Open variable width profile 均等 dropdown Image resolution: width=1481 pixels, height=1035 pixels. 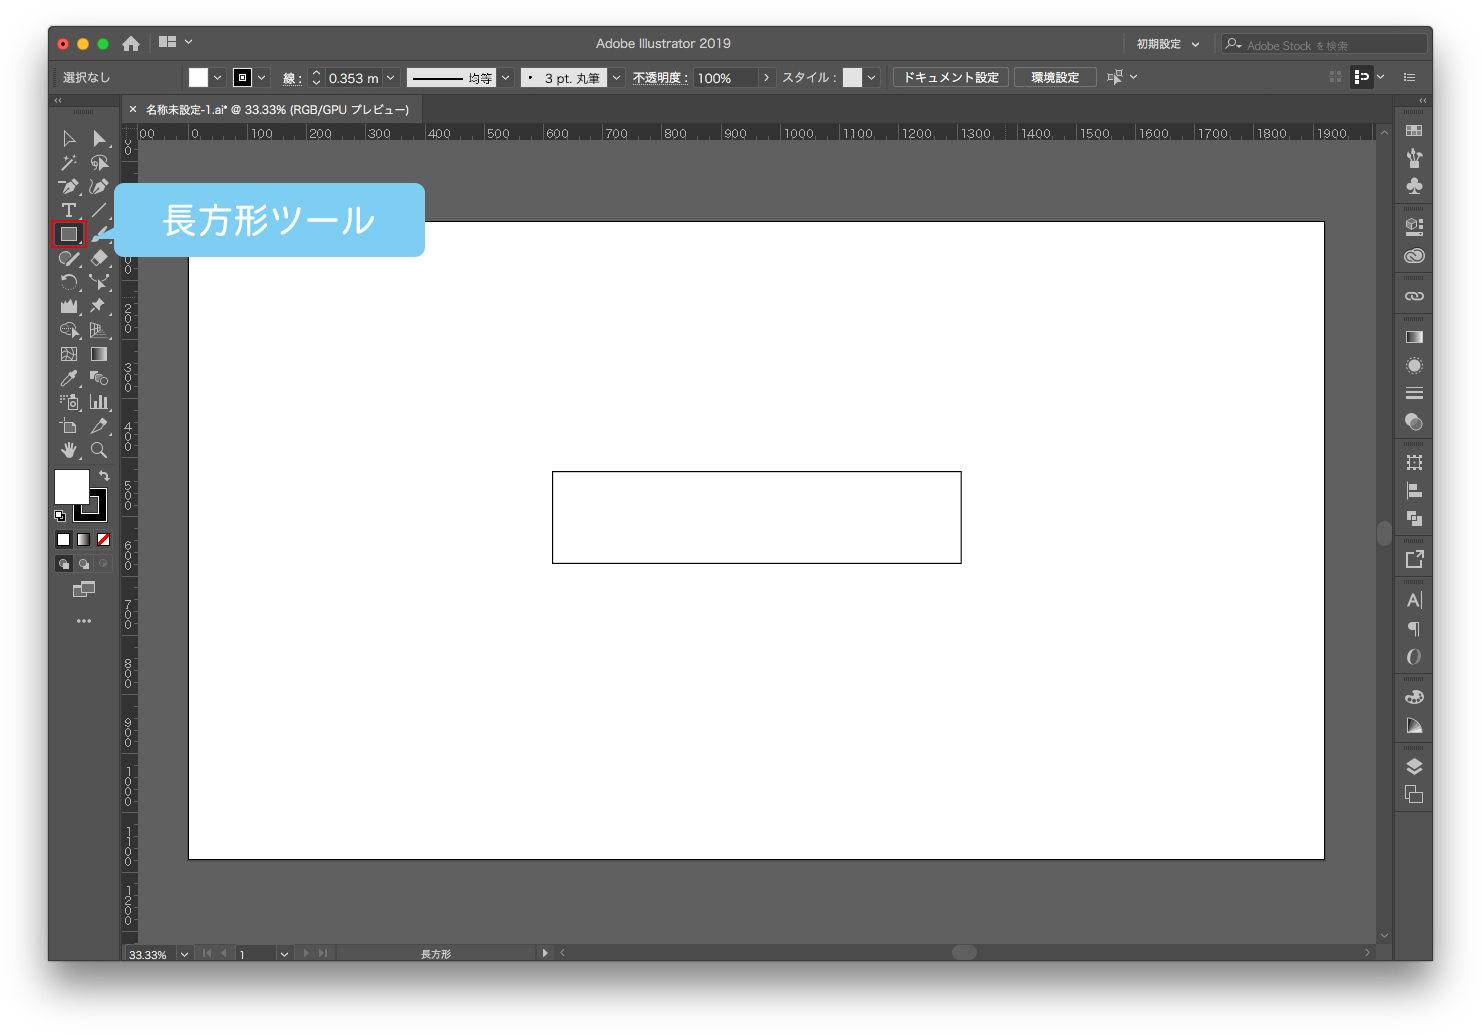[x=505, y=77]
